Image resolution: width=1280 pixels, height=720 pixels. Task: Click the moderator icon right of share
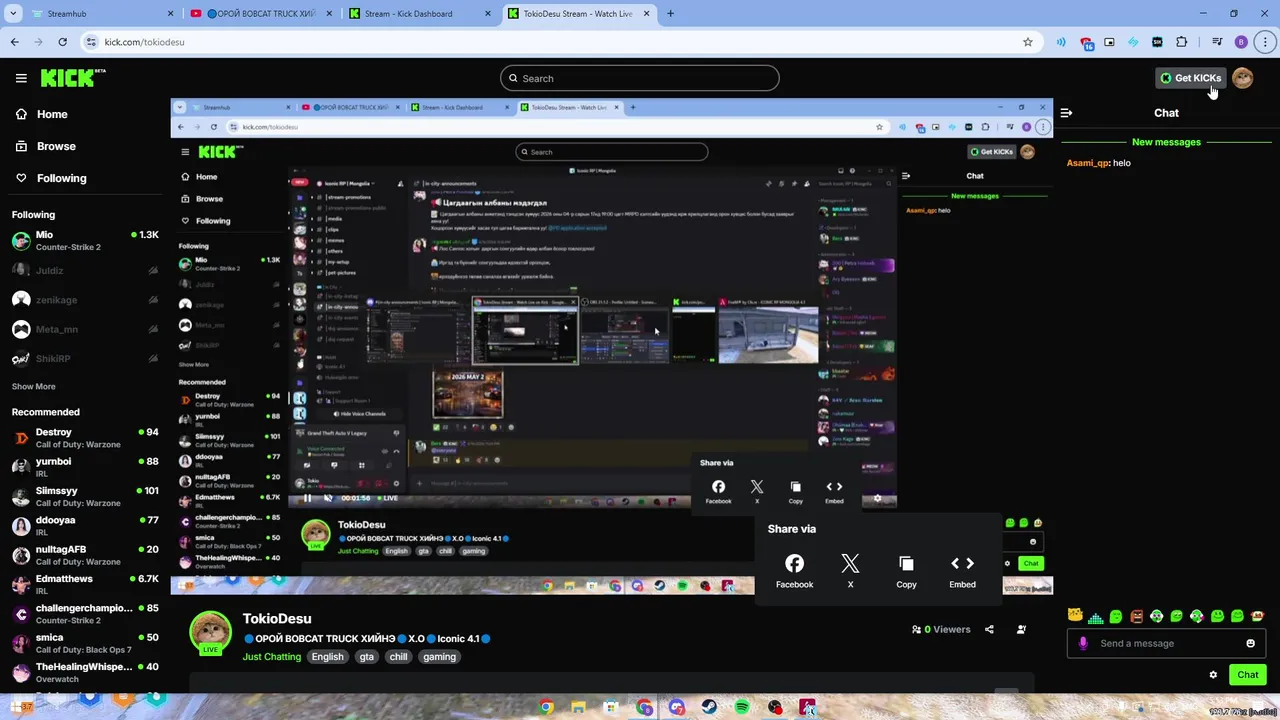click(1021, 630)
